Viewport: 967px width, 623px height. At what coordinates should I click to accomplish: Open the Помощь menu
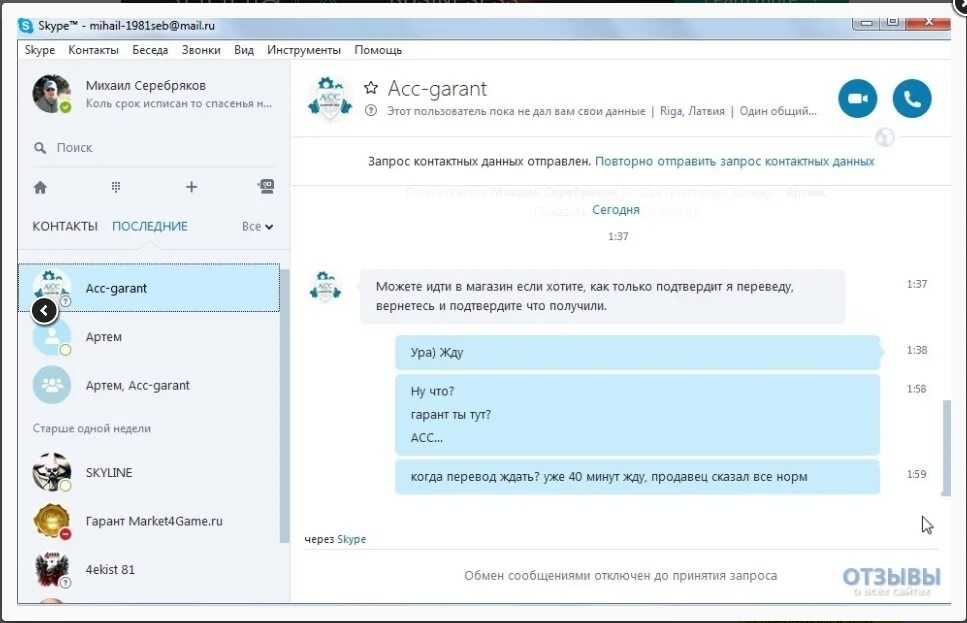(x=378, y=50)
